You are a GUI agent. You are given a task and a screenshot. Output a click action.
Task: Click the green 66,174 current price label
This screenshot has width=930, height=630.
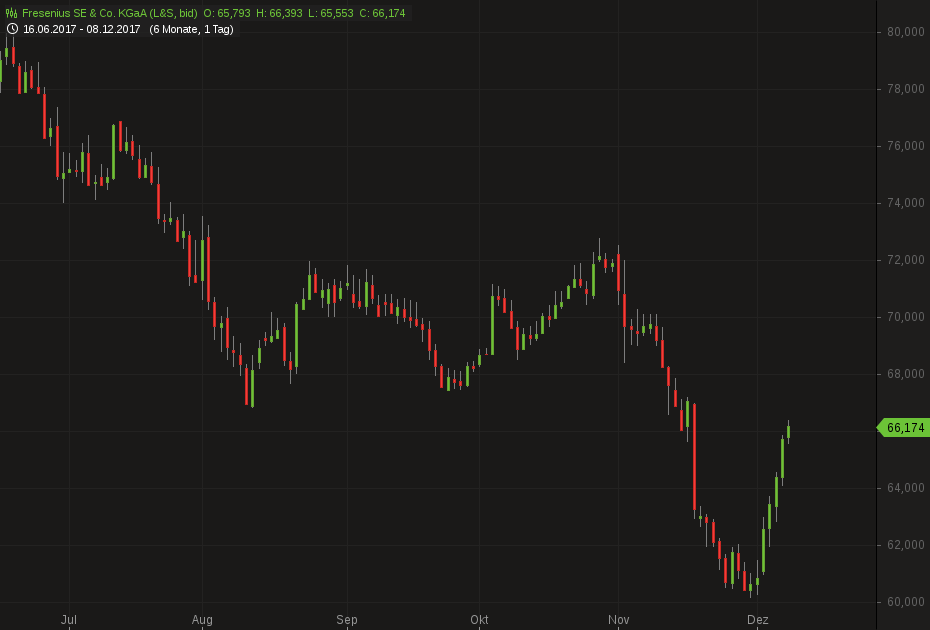[904, 428]
